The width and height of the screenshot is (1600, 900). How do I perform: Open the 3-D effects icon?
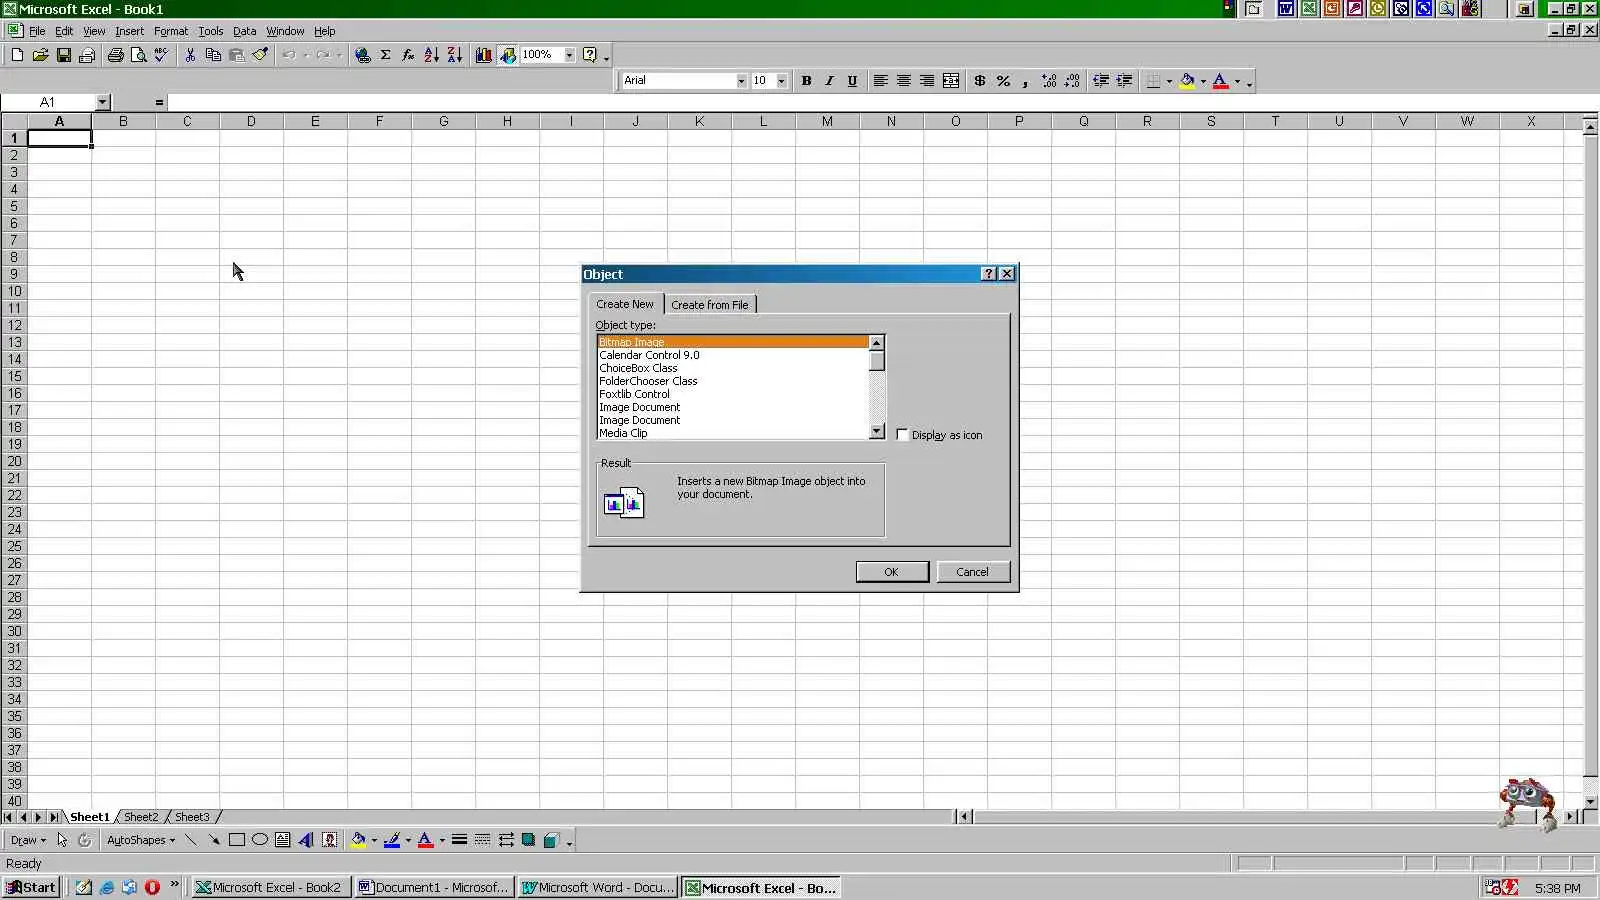point(551,840)
